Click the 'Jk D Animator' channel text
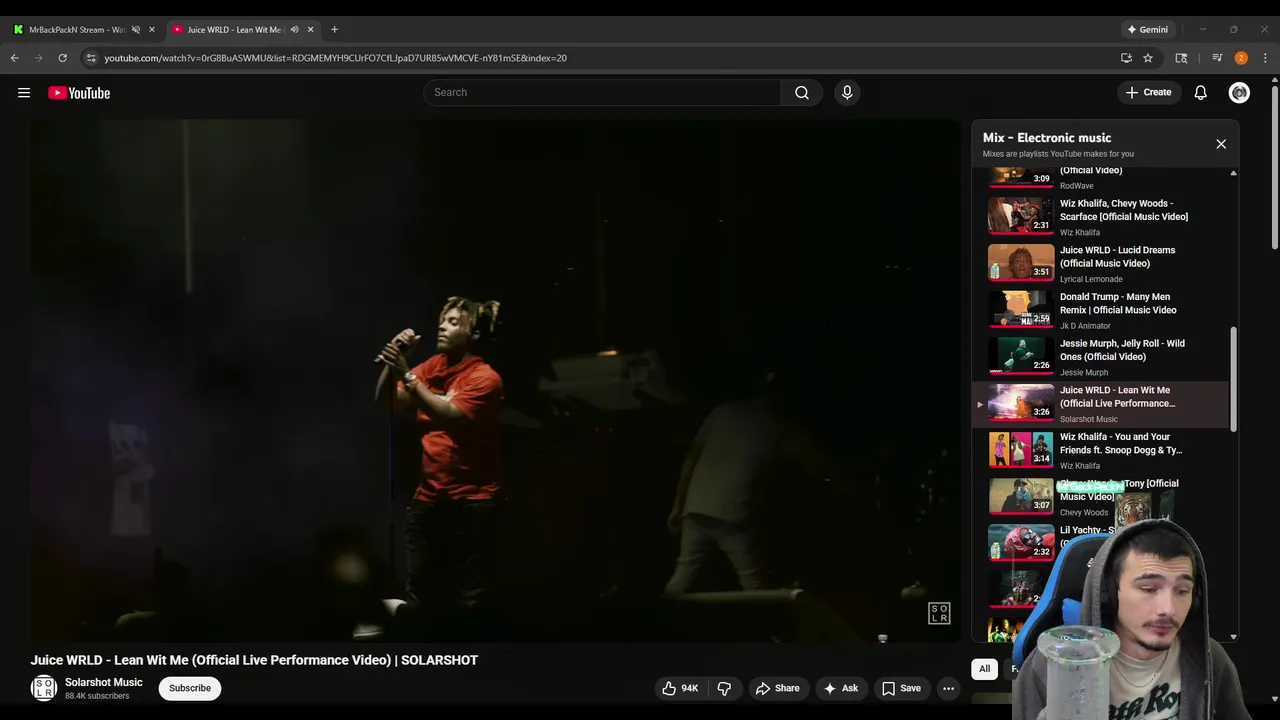The image size is (1280, 720). coord(1085,326)
